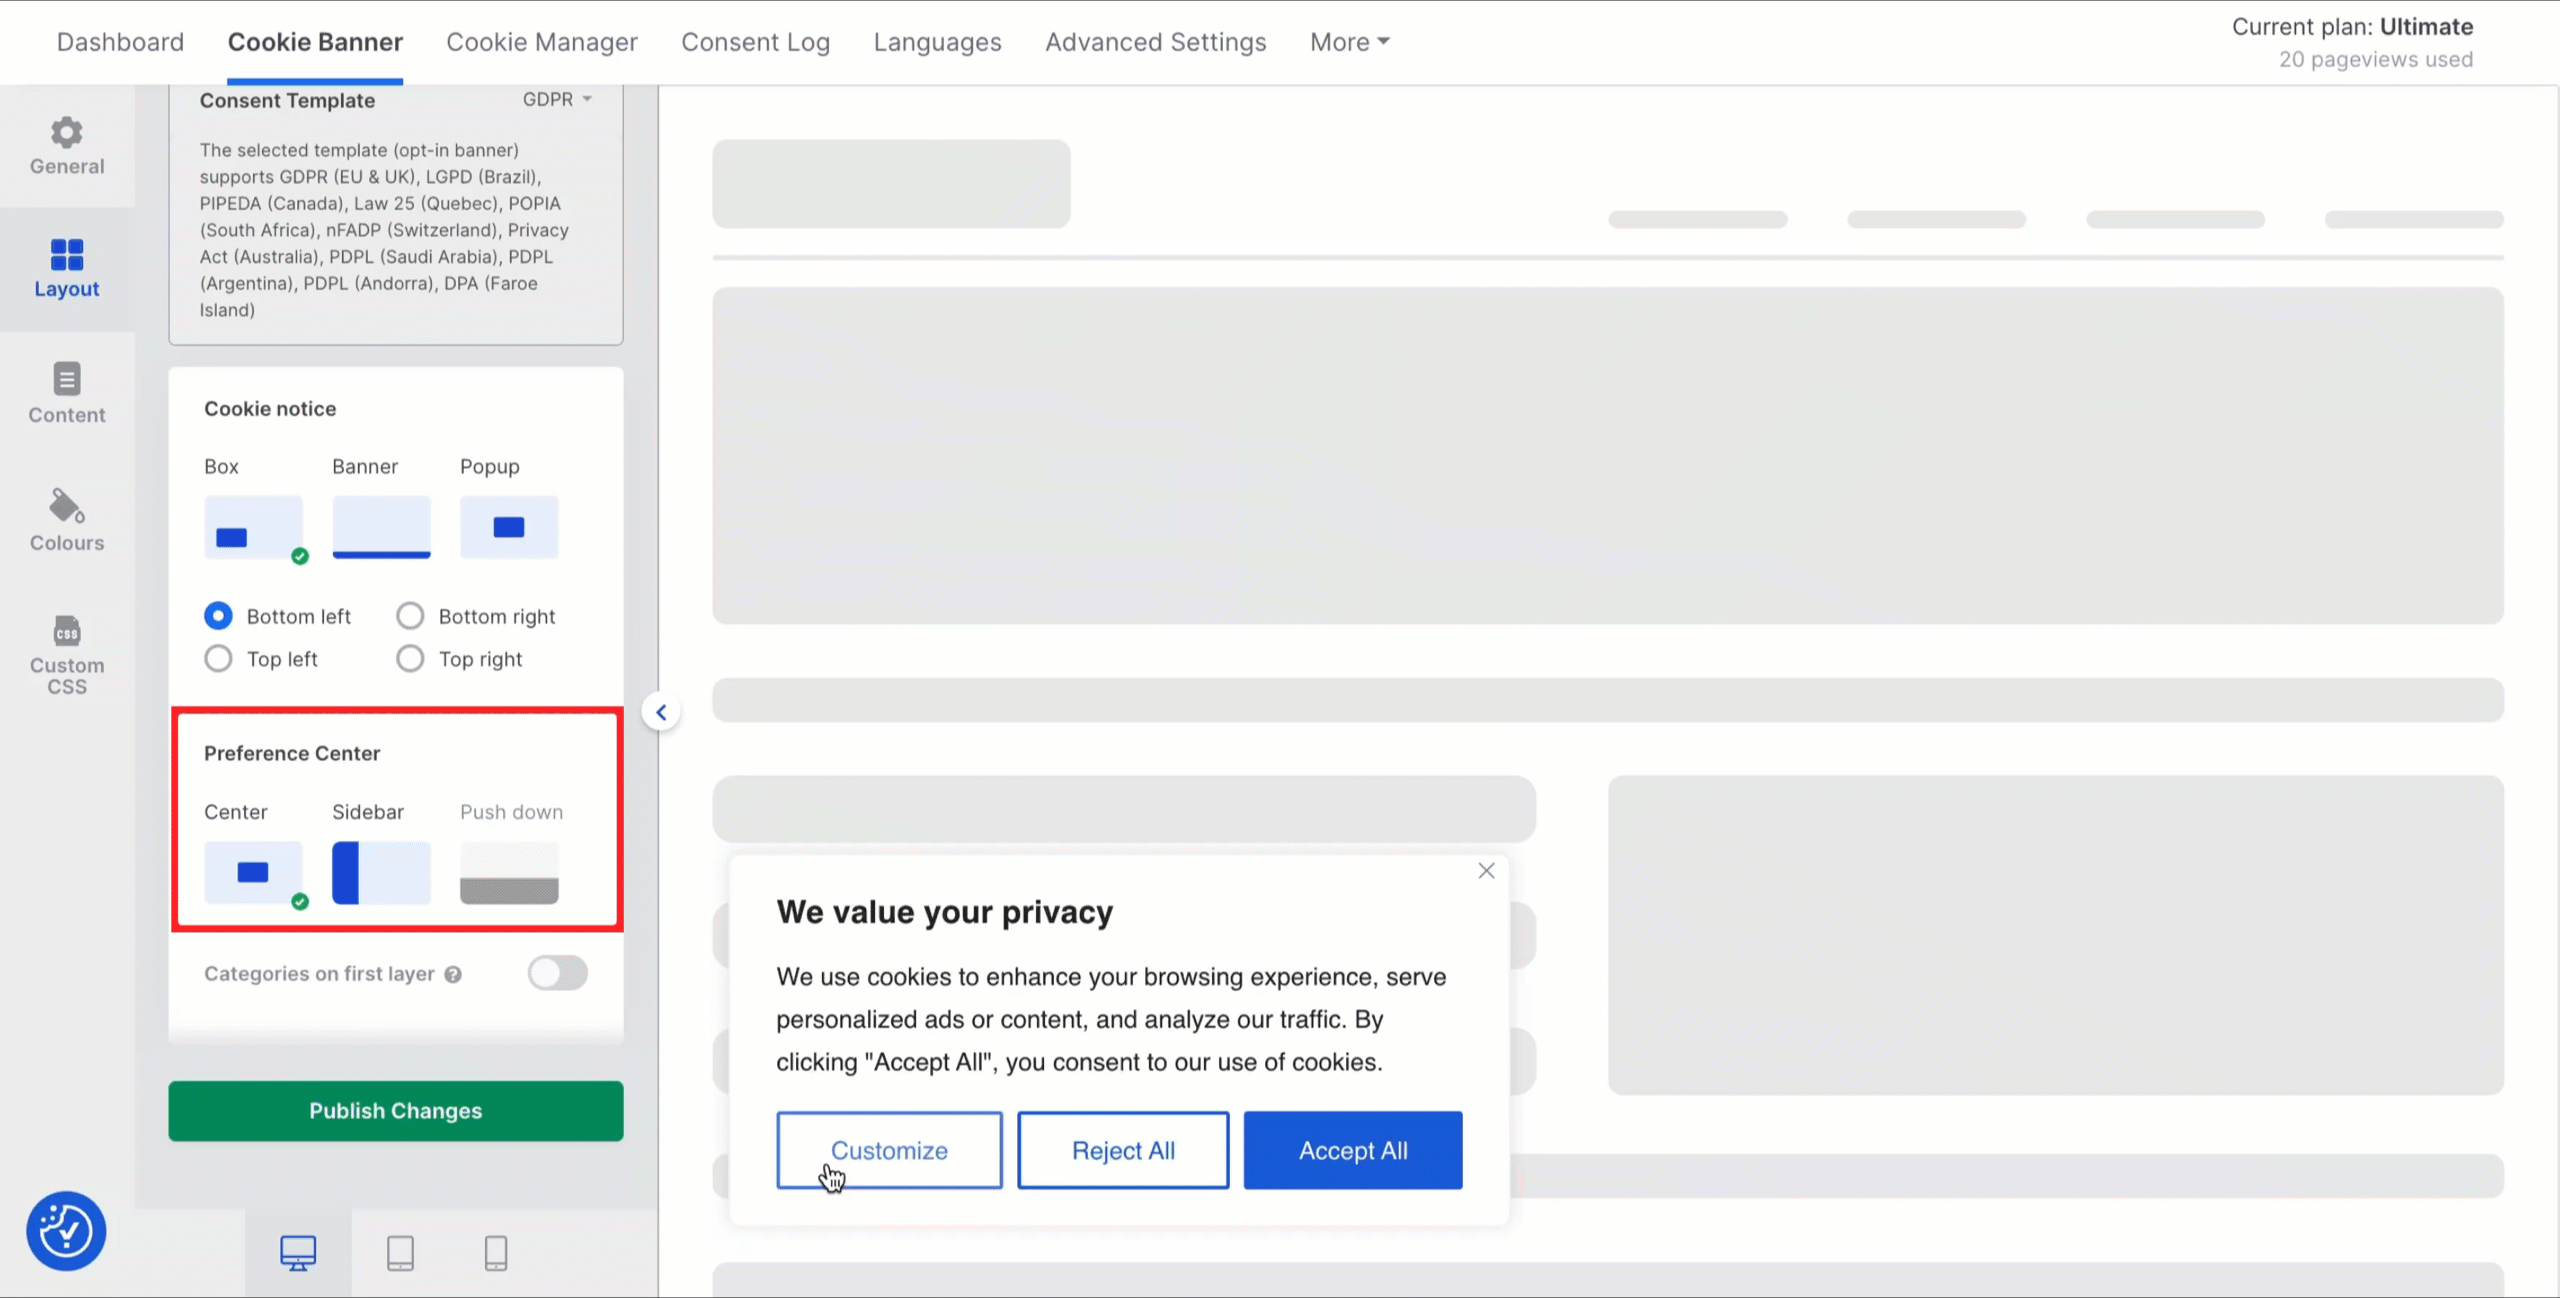Switch preview to tablet device icon

[400, 1252]
